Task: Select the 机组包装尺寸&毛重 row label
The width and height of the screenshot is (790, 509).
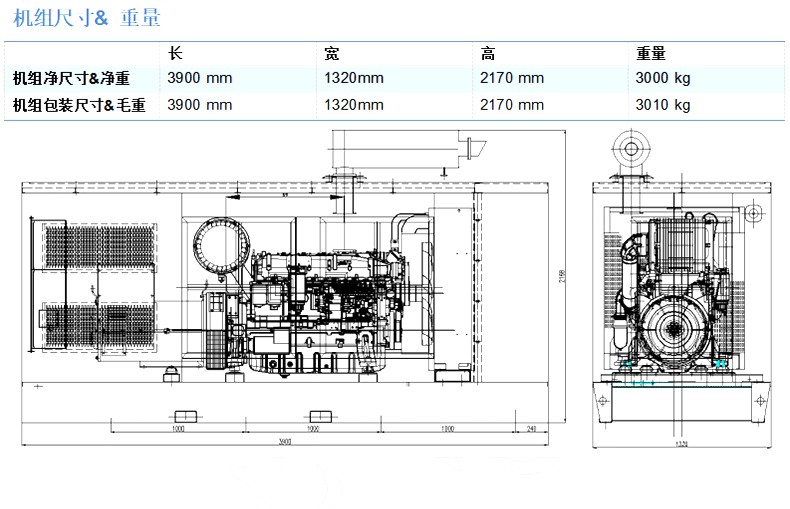Action: coord(79,104)
